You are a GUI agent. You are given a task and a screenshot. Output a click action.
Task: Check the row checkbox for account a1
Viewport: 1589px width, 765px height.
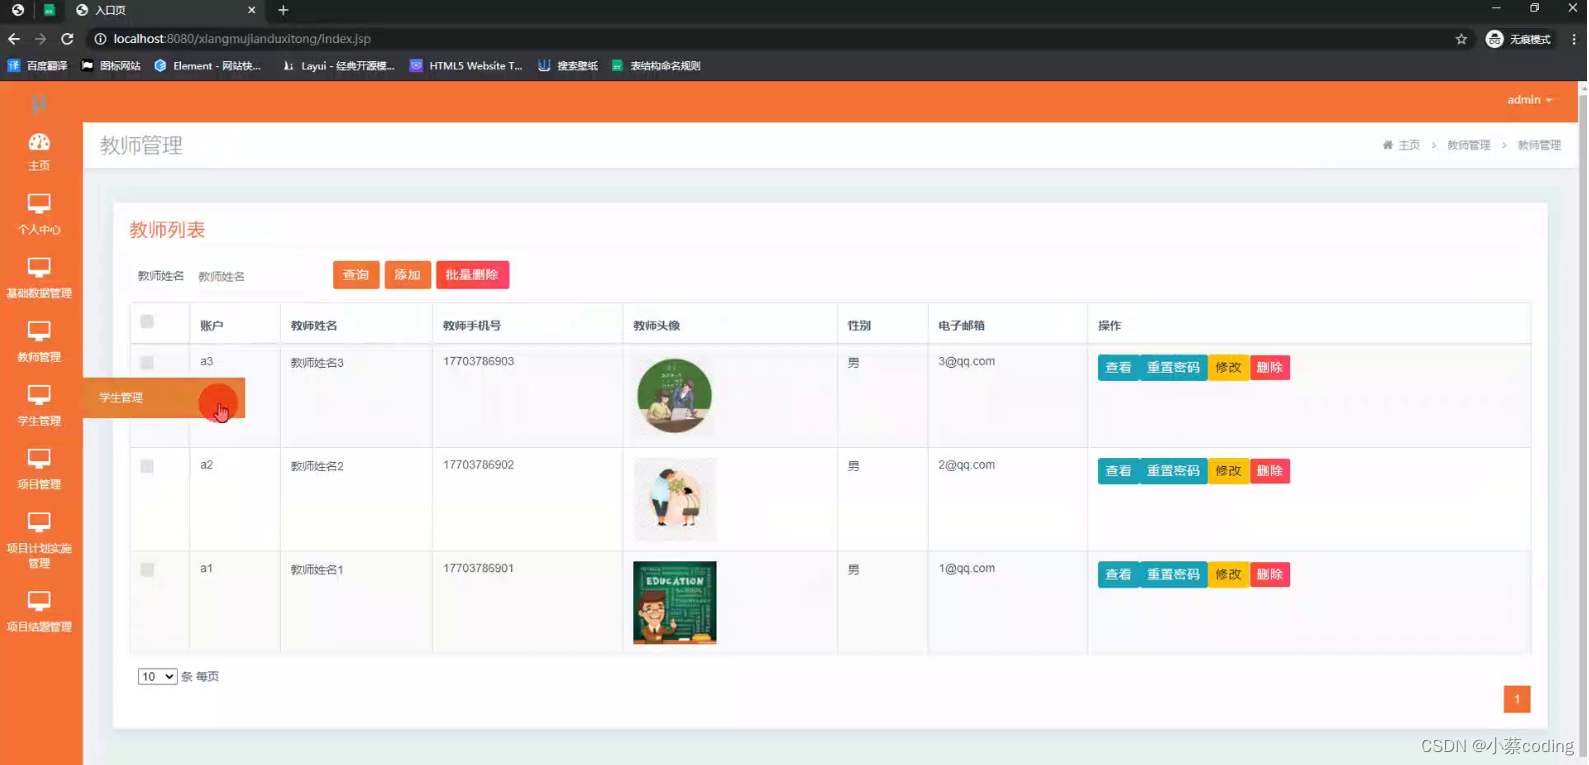point(147,570)
